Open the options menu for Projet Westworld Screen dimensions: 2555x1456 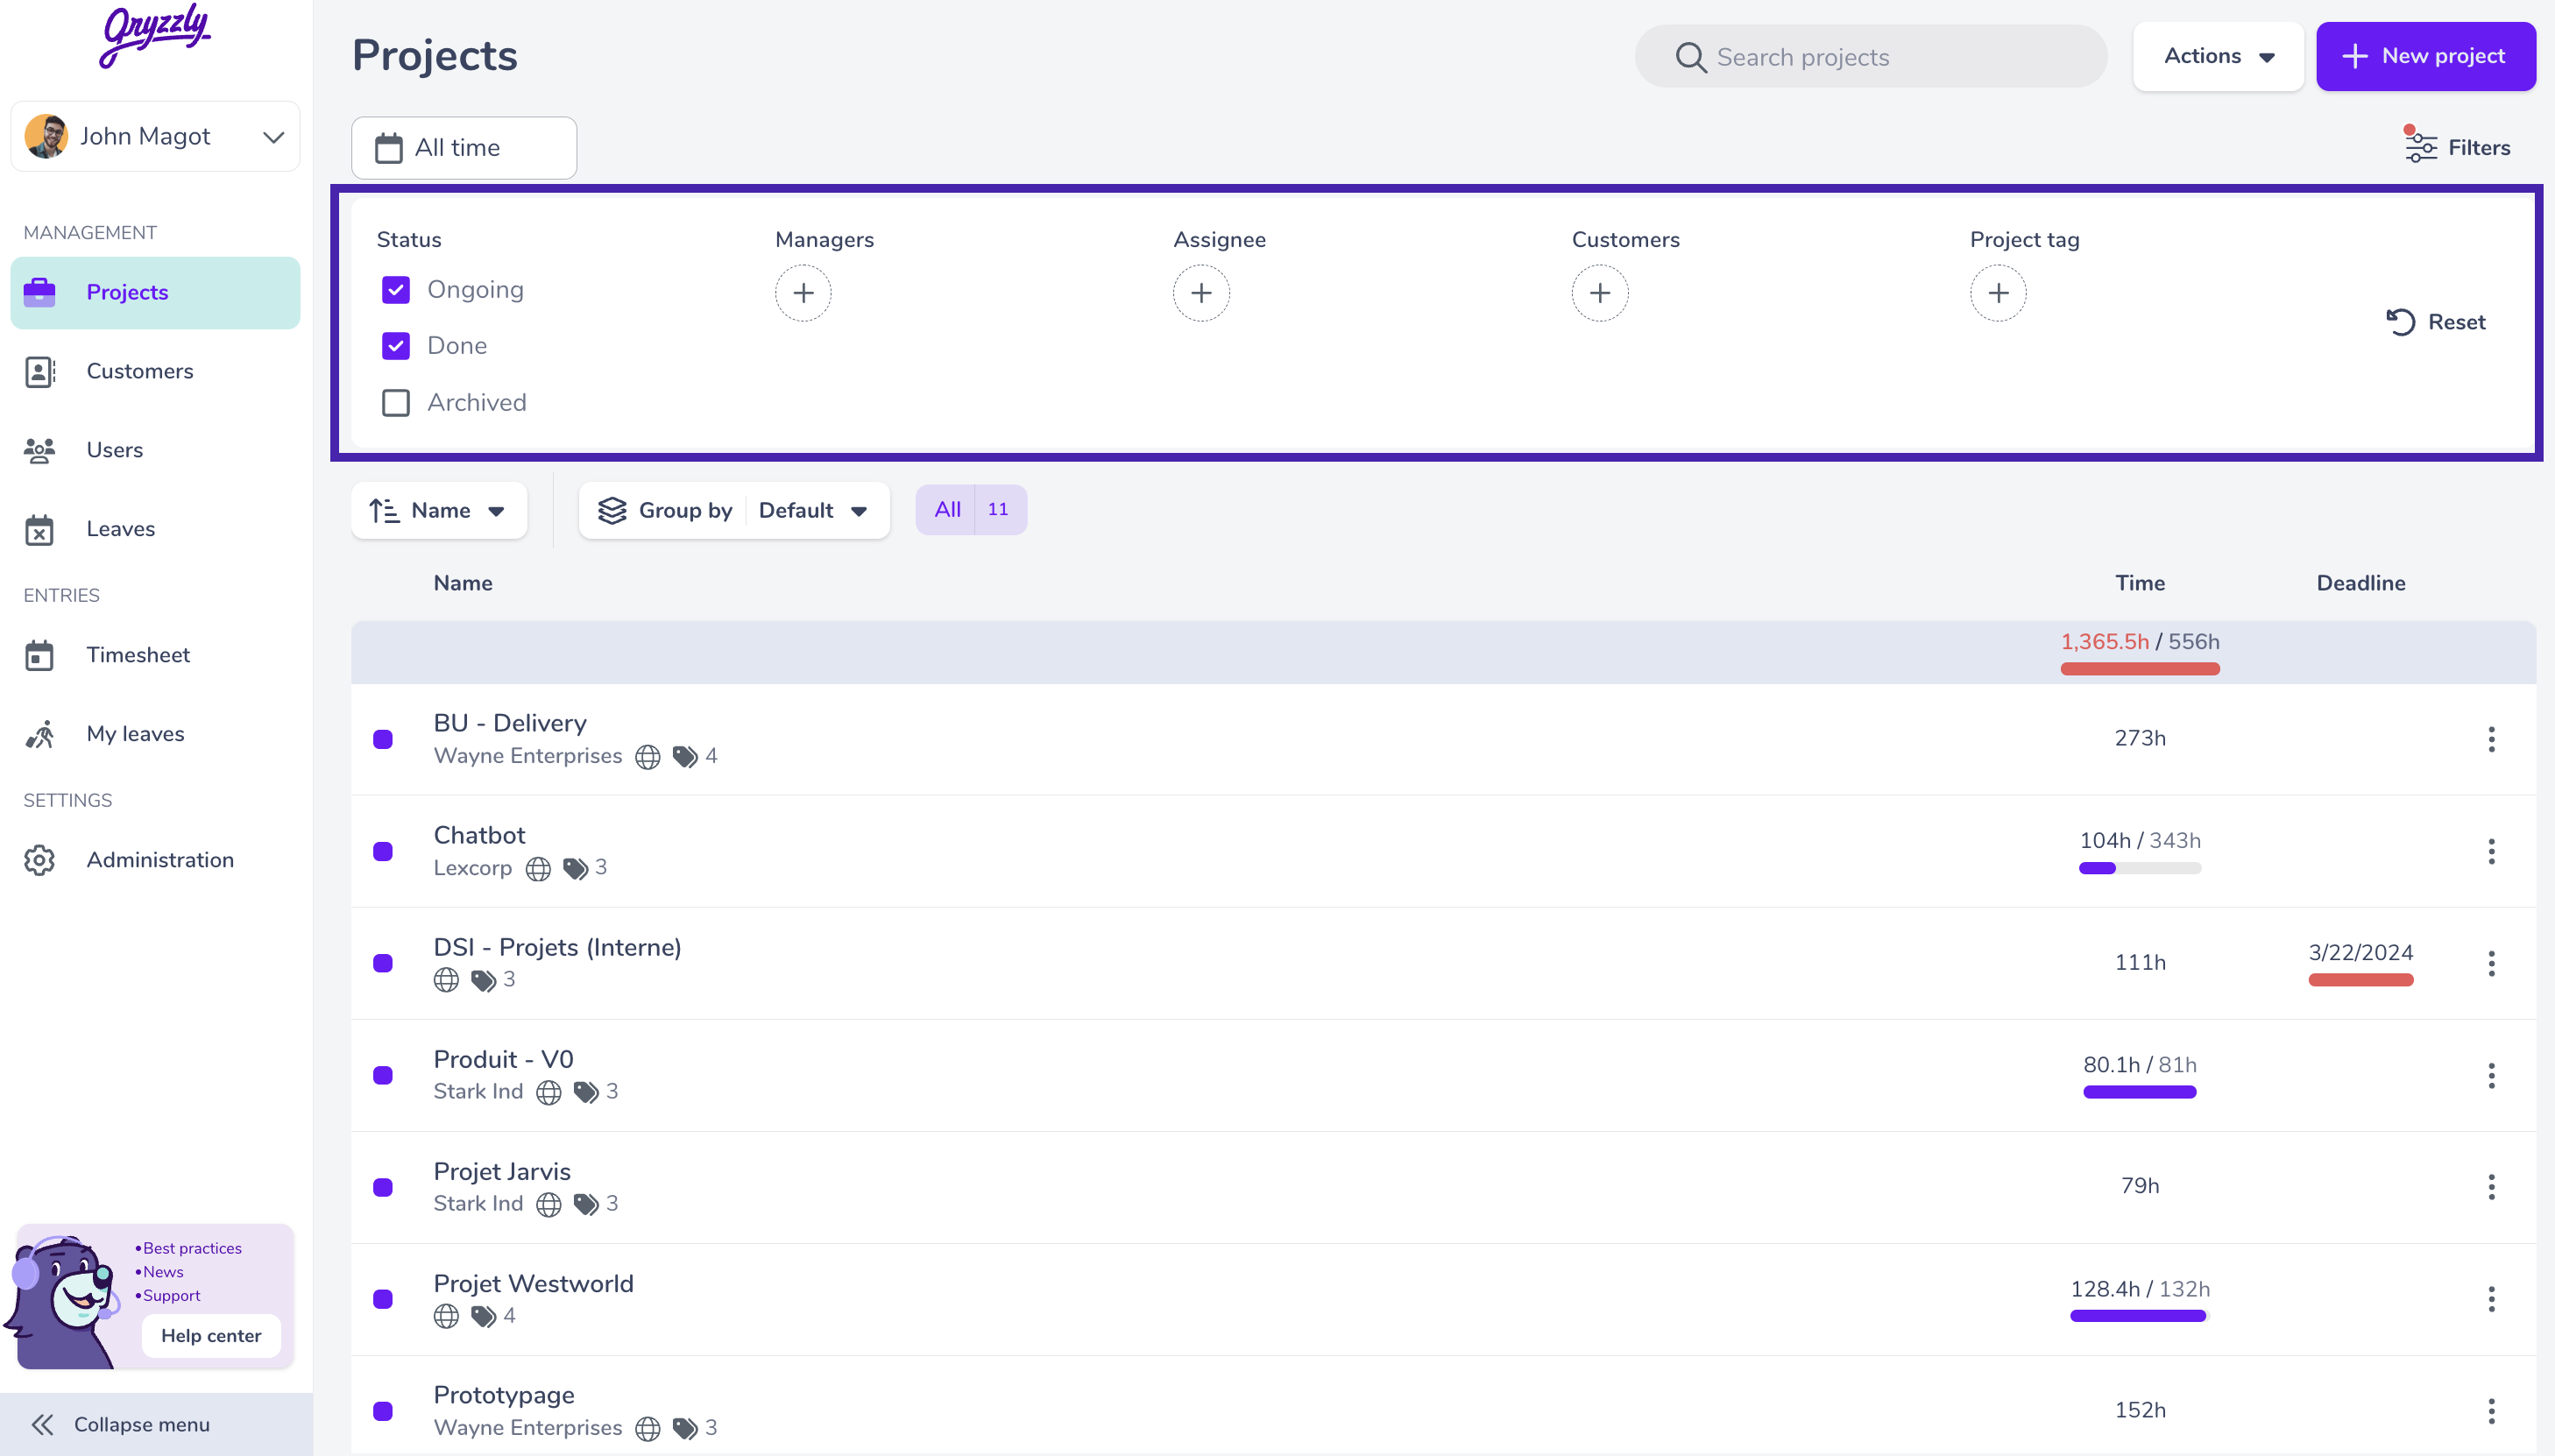[x=2491, y=1299]
